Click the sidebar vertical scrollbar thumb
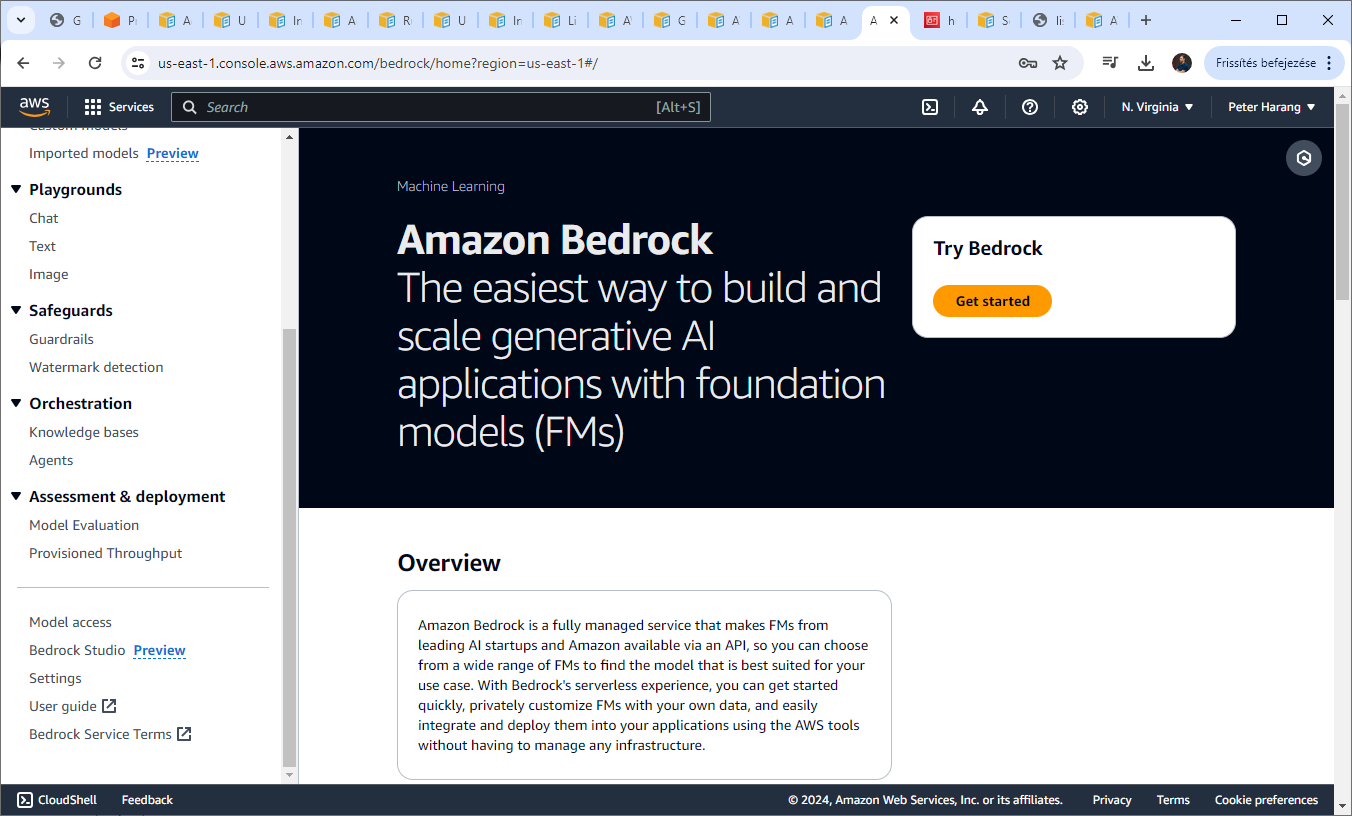Image resolution: width=1352 pixels, height=816 pixels. [x=290, y=546]
